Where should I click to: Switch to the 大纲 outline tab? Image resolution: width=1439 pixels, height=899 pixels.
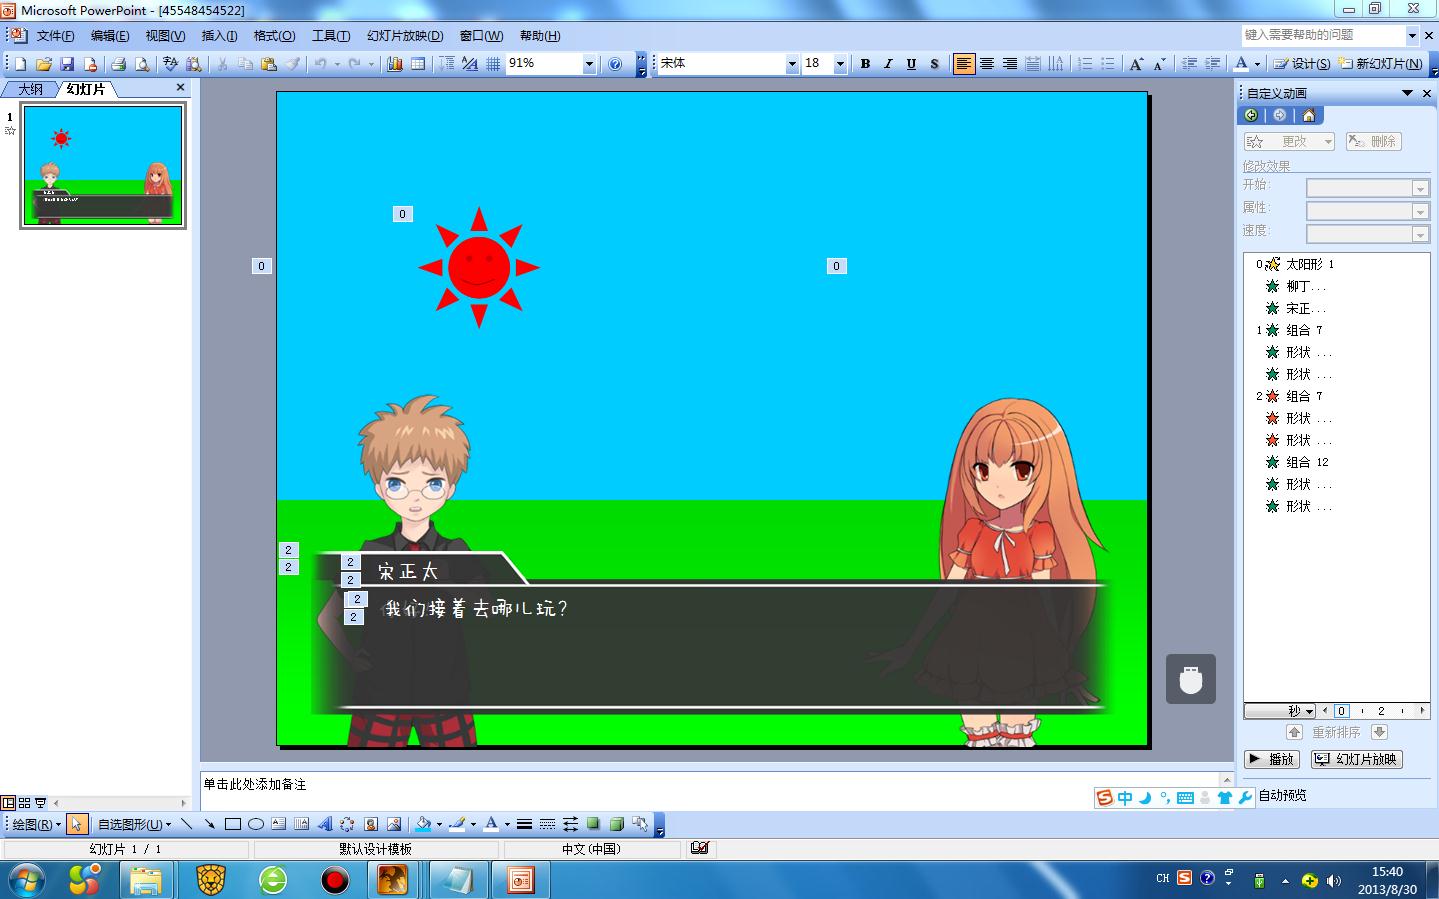[30, 89]
